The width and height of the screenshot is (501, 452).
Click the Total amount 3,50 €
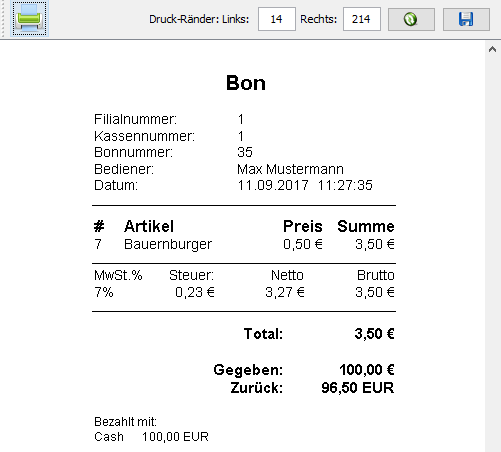click(374, 334)
